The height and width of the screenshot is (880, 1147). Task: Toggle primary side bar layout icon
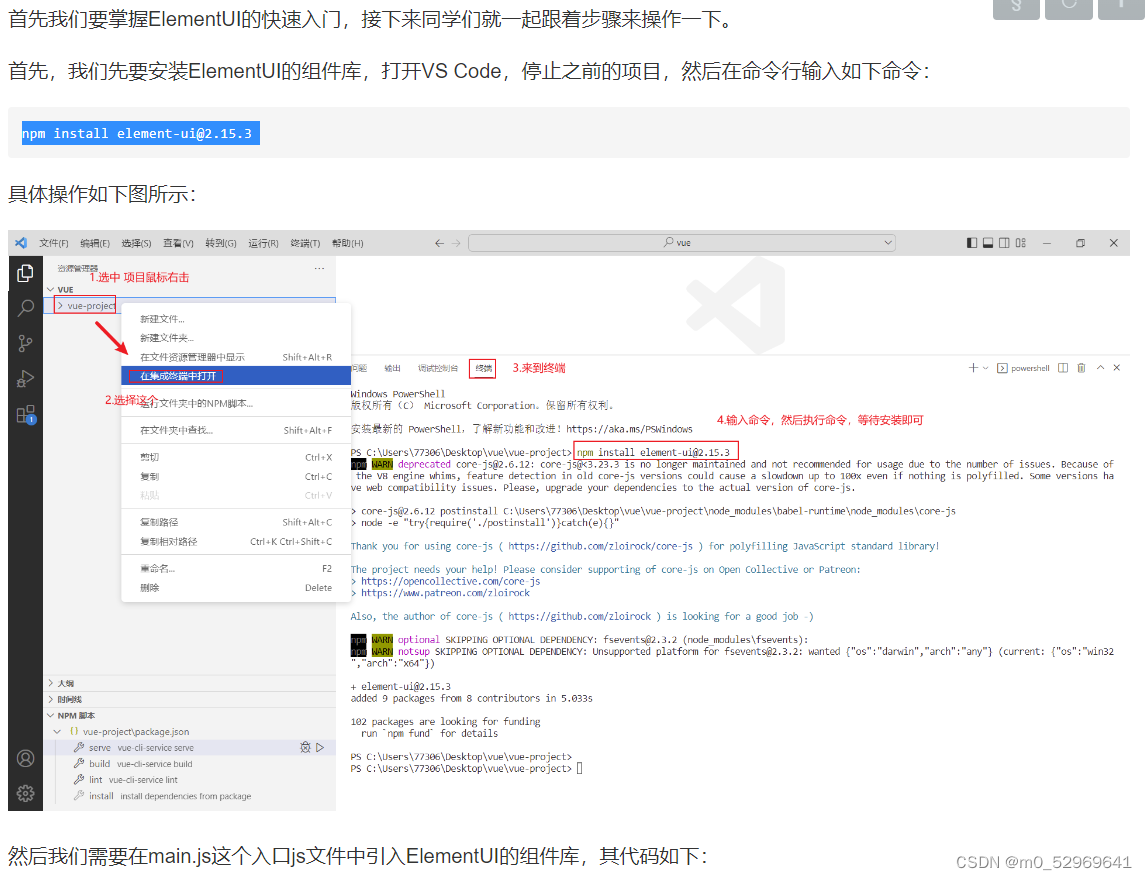[971, 243]
